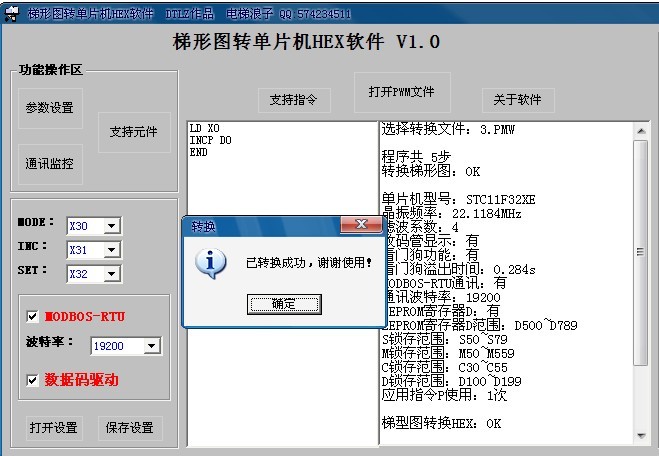Toggle the 数据码驱动 checkbox
Screen dimensions: 659x456
tap(33, 380)
